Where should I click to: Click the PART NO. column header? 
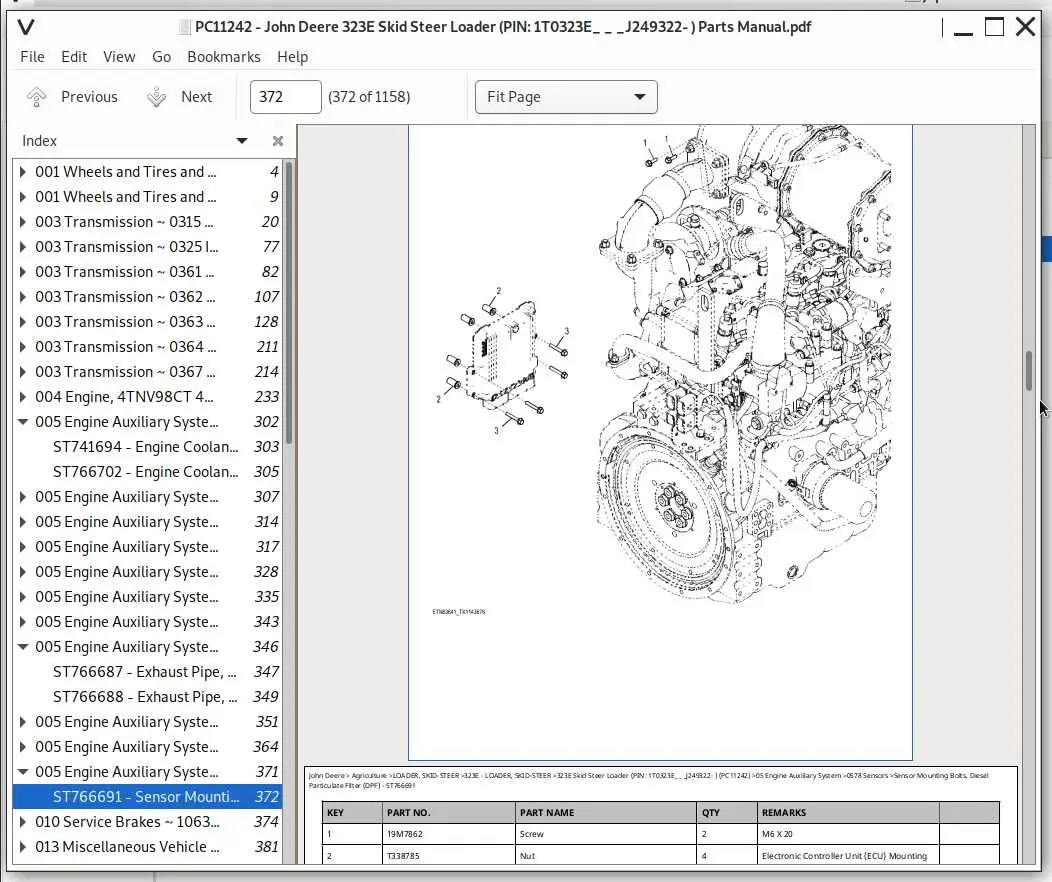[x=448, y=813]
